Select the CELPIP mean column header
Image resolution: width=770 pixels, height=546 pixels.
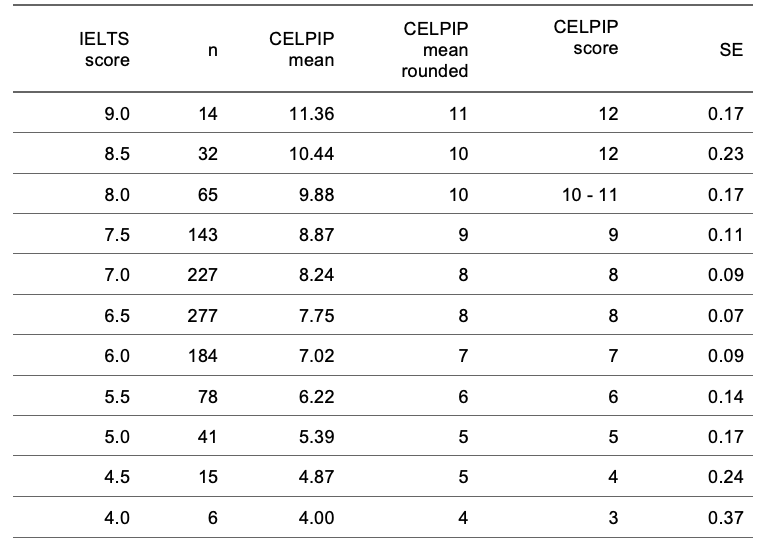pyautogui.click(x=302, y=49)
